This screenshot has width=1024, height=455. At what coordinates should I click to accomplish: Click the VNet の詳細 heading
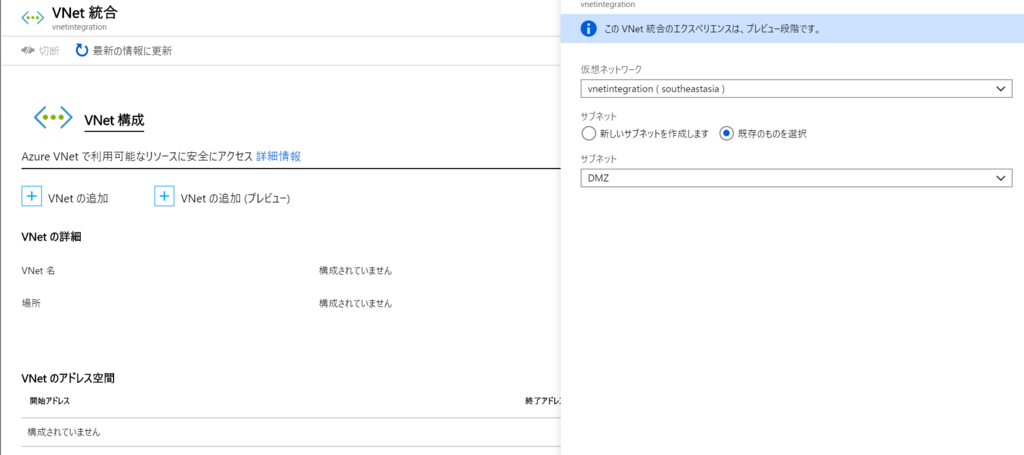tap(52, 237)
